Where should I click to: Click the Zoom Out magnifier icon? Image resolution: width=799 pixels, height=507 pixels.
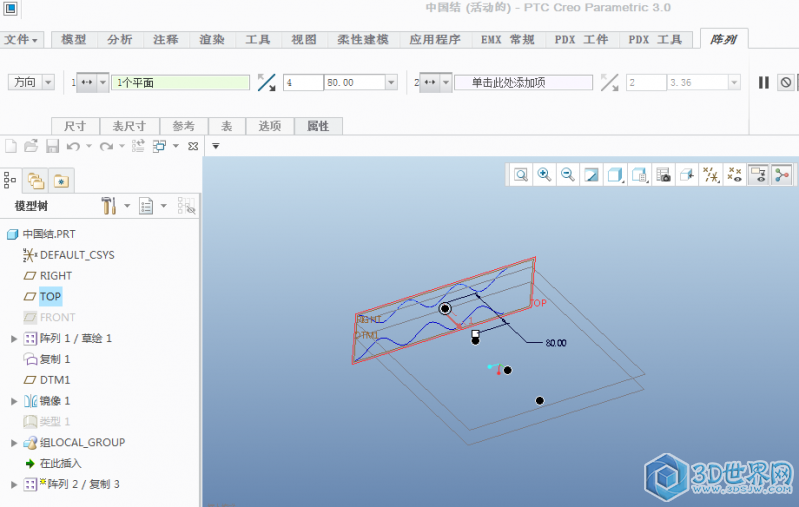tap(568, 175)
